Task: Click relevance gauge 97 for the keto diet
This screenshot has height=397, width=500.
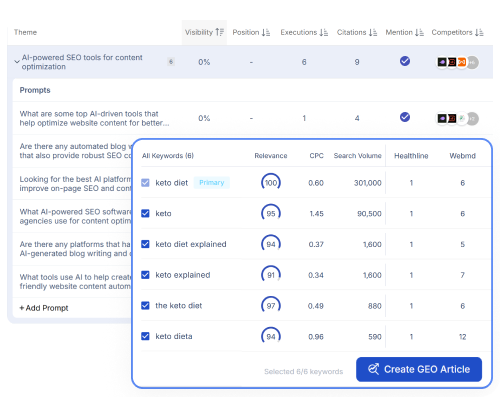Action: tap(271, 306)
